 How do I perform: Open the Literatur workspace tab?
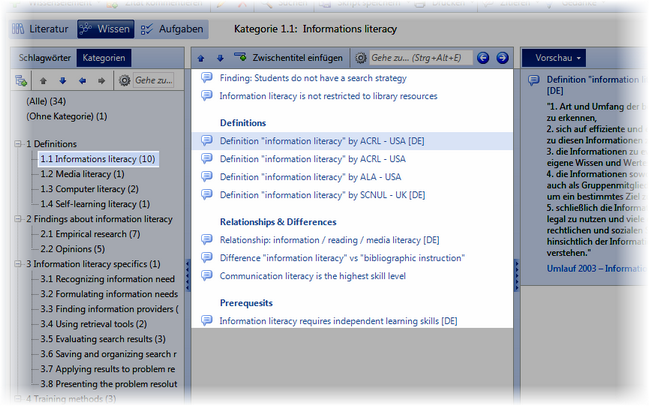point(41,29)
